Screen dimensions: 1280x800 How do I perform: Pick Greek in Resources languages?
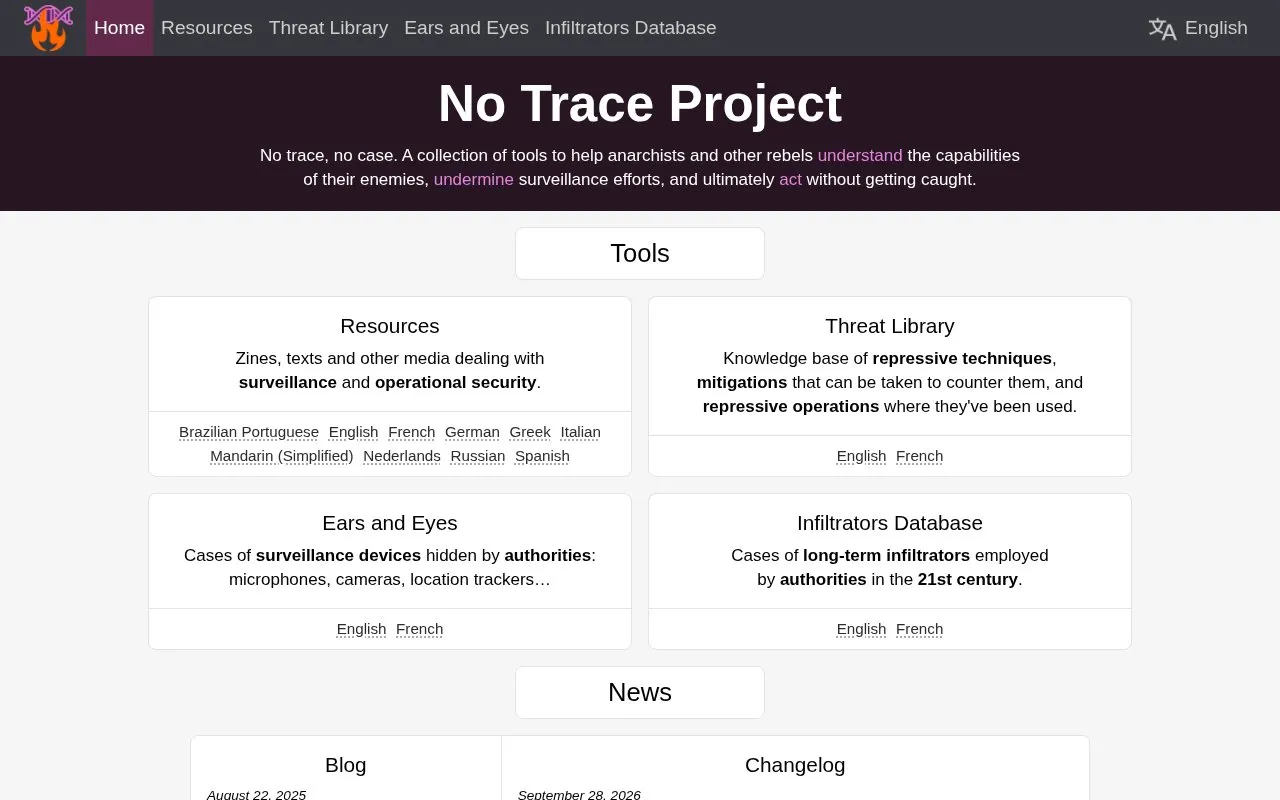[530, 432]
